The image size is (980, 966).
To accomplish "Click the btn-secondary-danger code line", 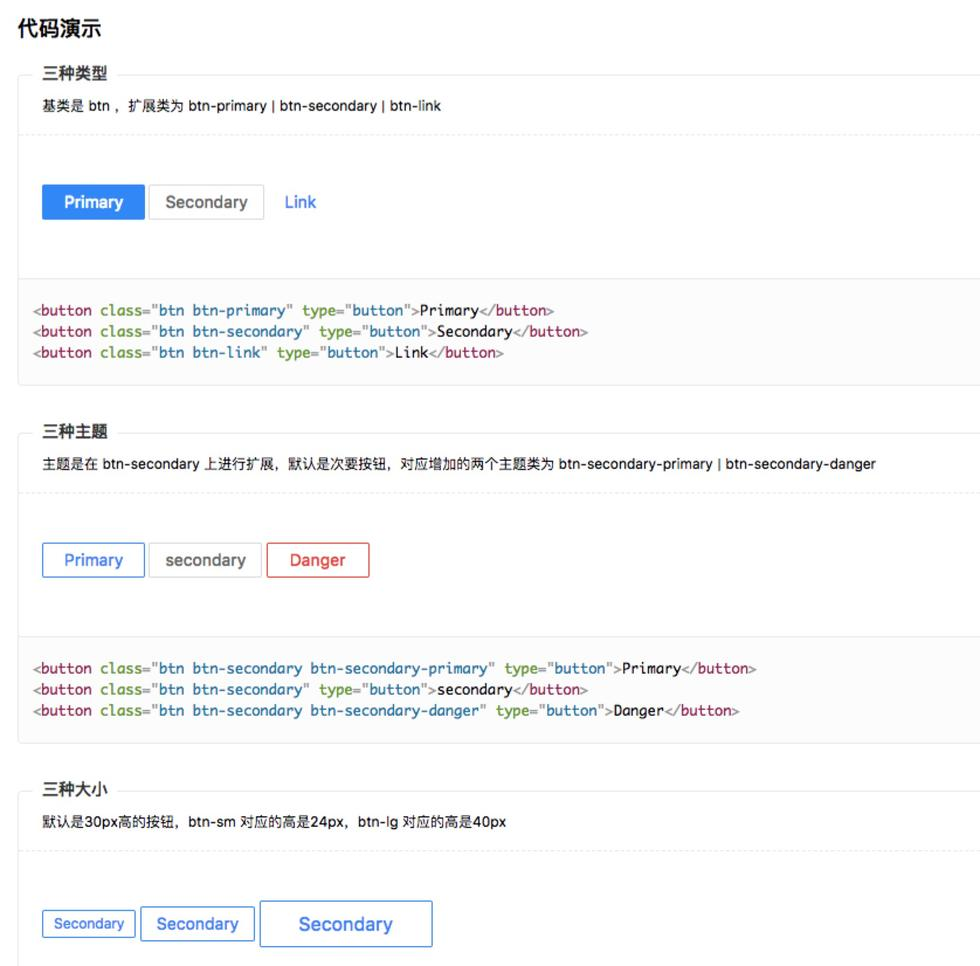I will point(386,711).
